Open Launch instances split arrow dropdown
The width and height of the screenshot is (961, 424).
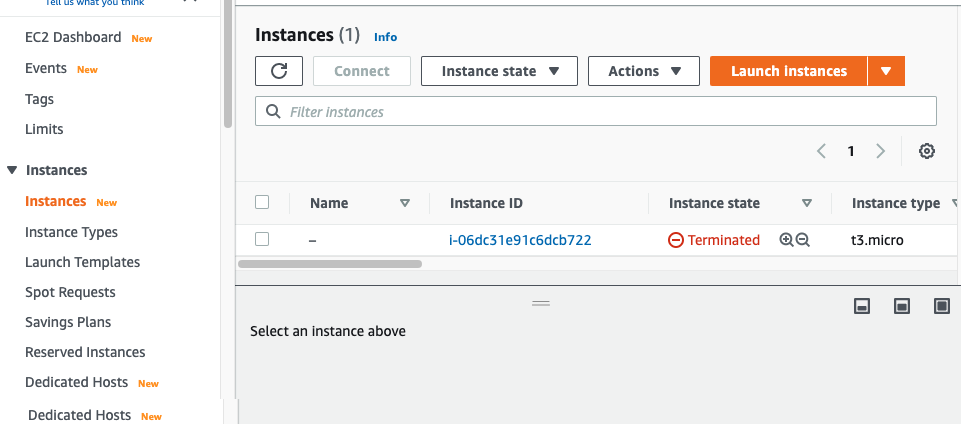(886, 71)
